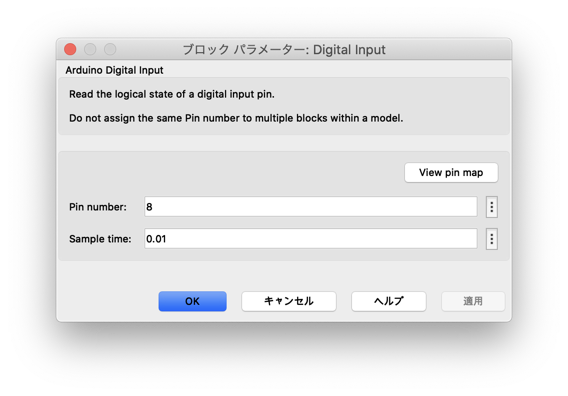
Task: Click the 'Do not assign the same Pin' warning text
Action: coord(236,118)
